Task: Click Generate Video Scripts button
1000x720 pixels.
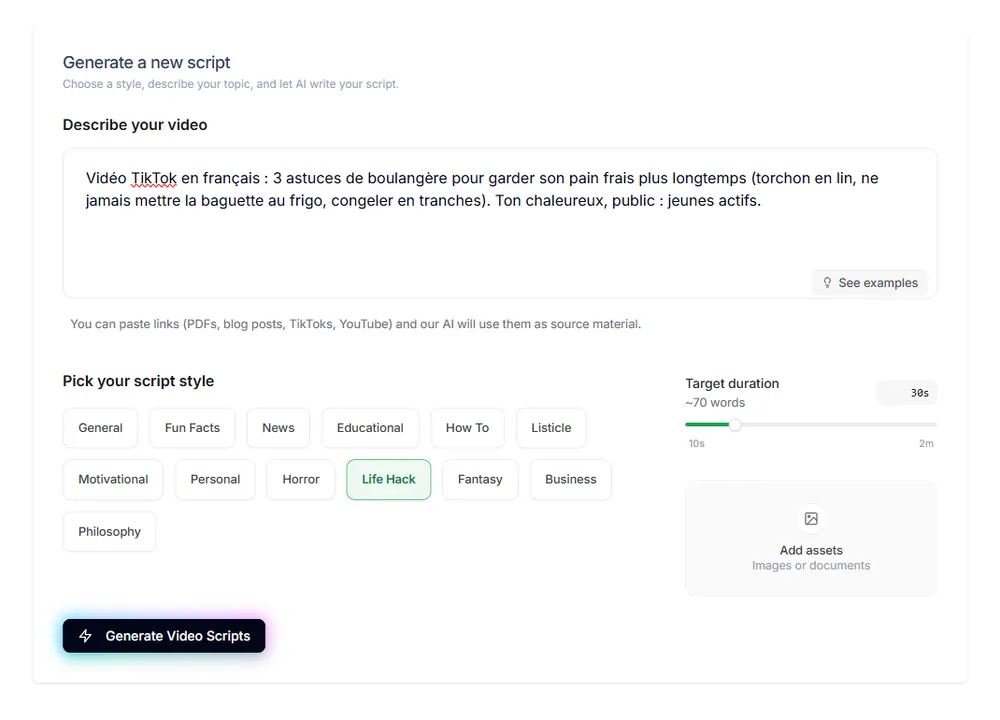Action: pos(164,636)
